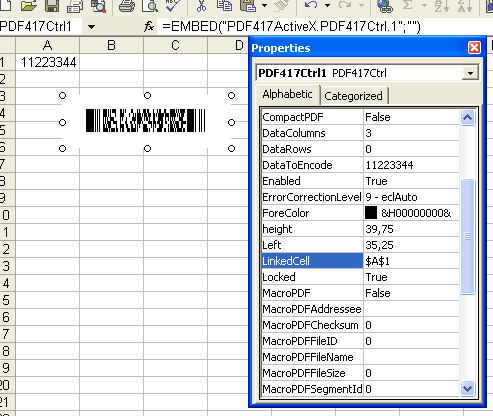Image resolution: width=493 pixels, height=416 pixels.
Task: Select the CompactPDF property row
Action: point(361,117)
